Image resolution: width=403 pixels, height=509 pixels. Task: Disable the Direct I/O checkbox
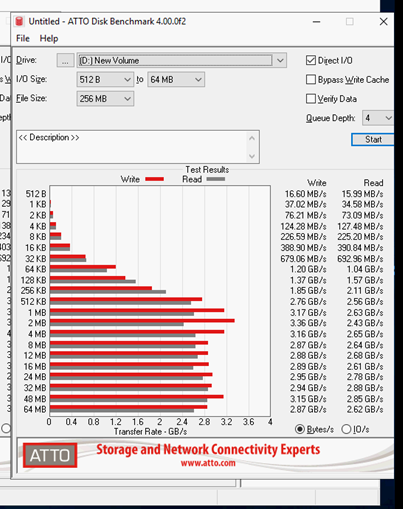click(x=311, y=60)
